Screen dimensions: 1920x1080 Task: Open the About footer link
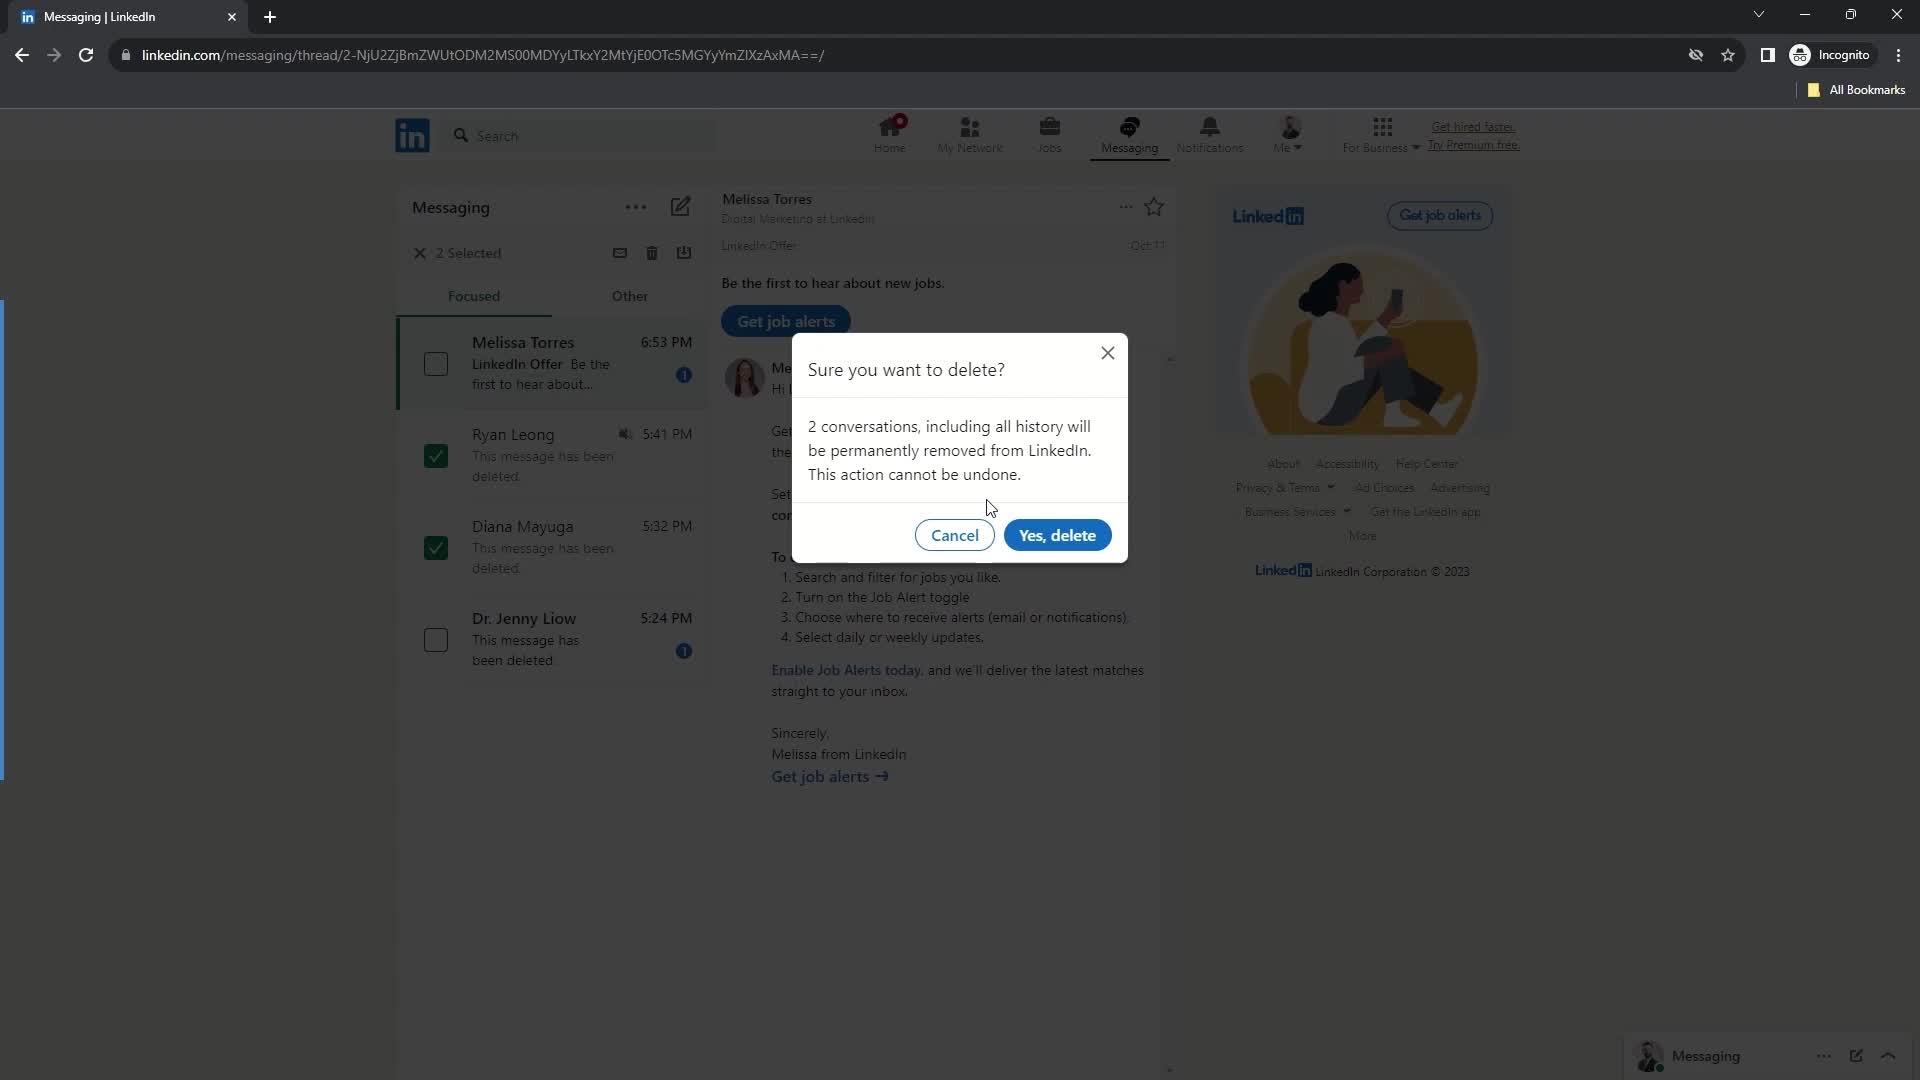click(1283, 464)
